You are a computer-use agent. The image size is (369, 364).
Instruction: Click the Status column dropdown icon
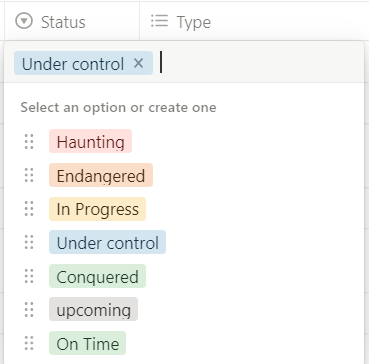(24, 22)
